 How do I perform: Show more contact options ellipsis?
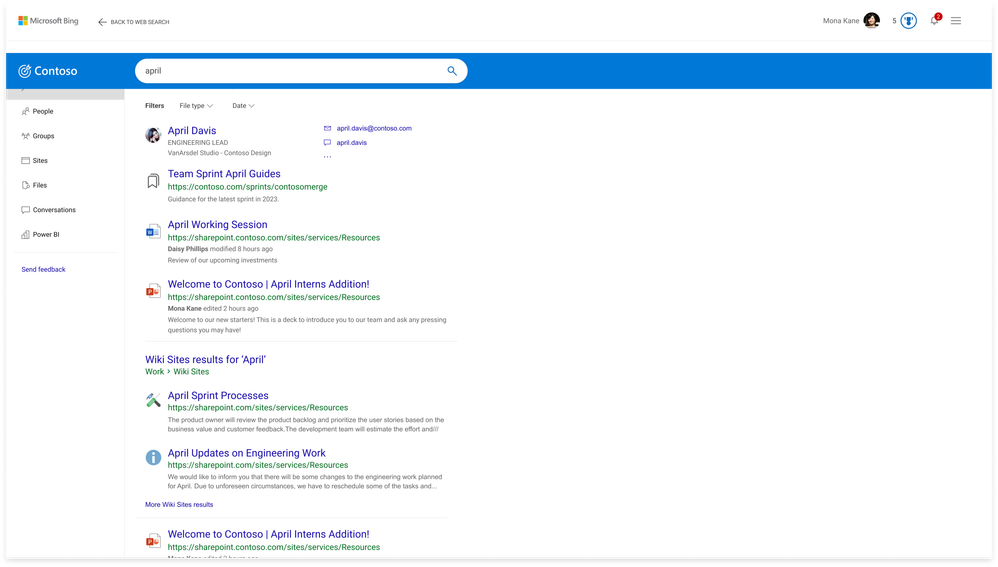[x=327, y=157]
